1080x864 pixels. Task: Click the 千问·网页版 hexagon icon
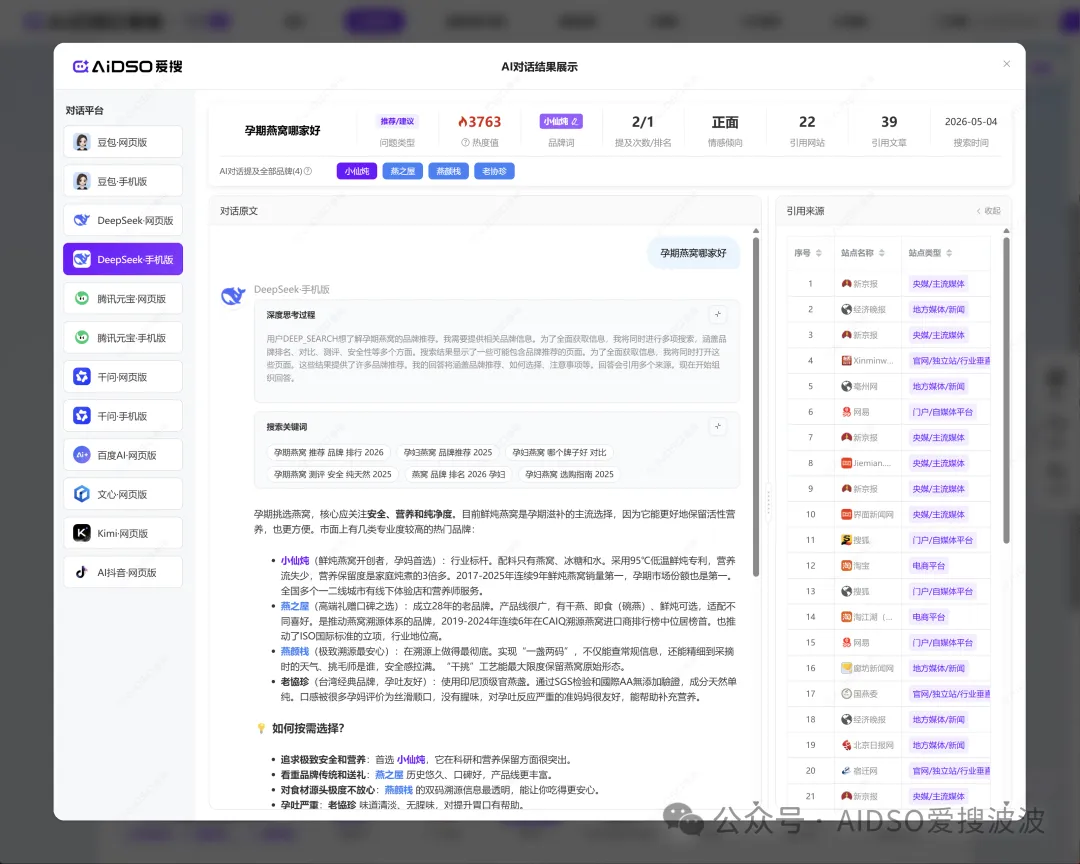82,377
